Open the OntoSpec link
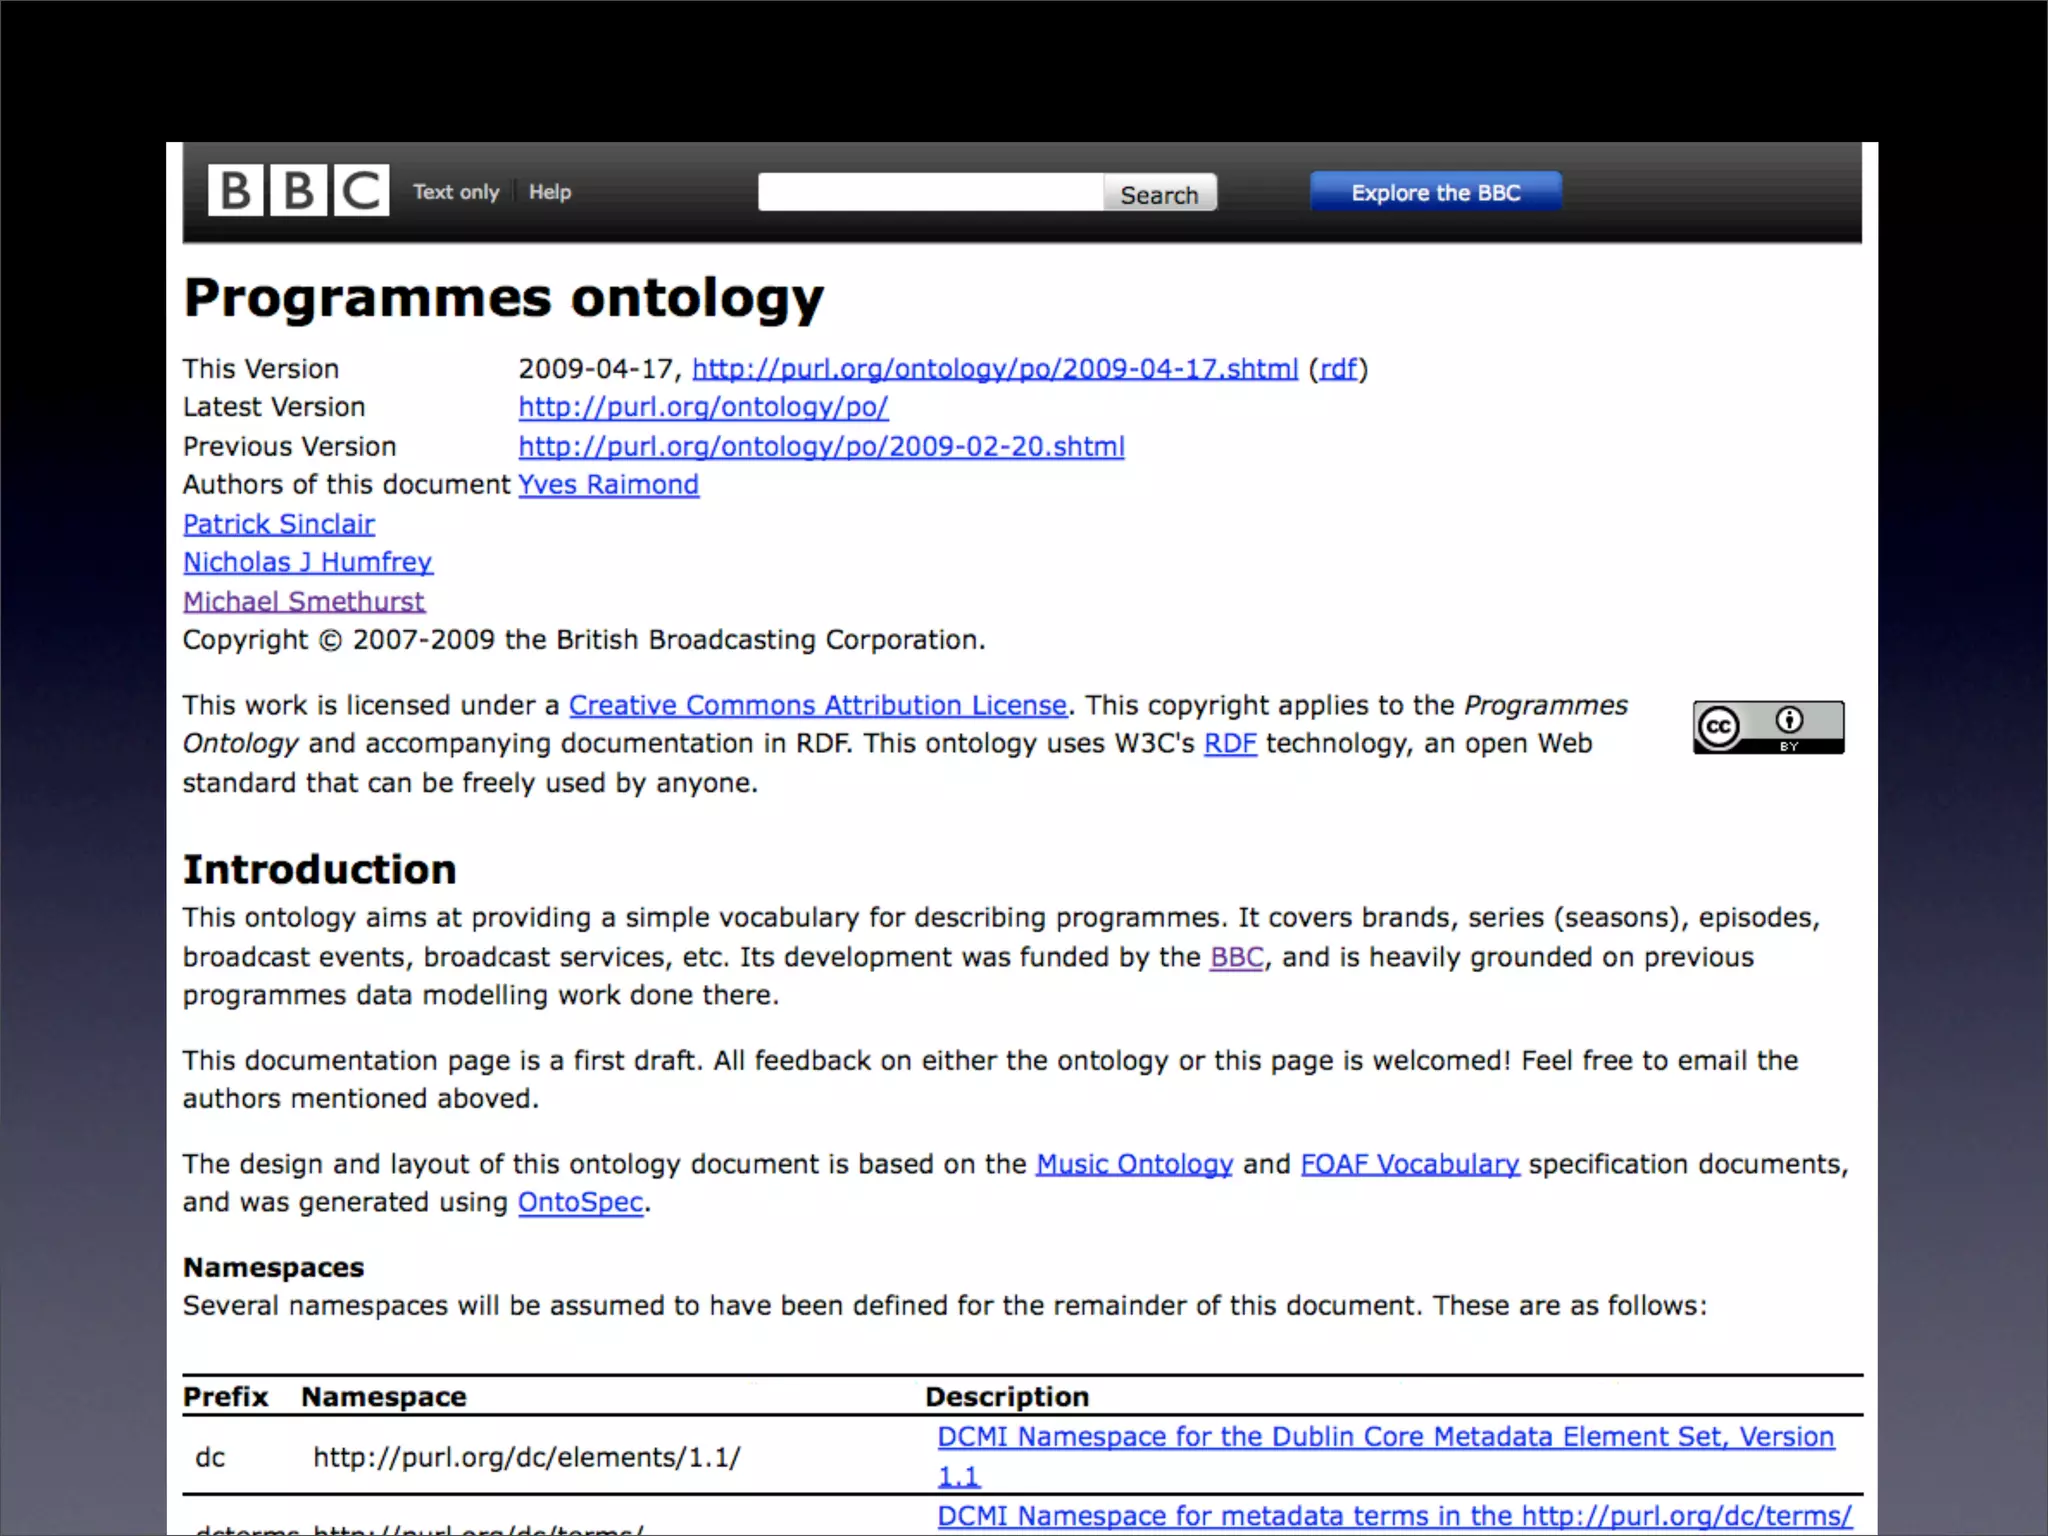The width and height of the screenshot is (2048, 1536). click(580, 1202)
